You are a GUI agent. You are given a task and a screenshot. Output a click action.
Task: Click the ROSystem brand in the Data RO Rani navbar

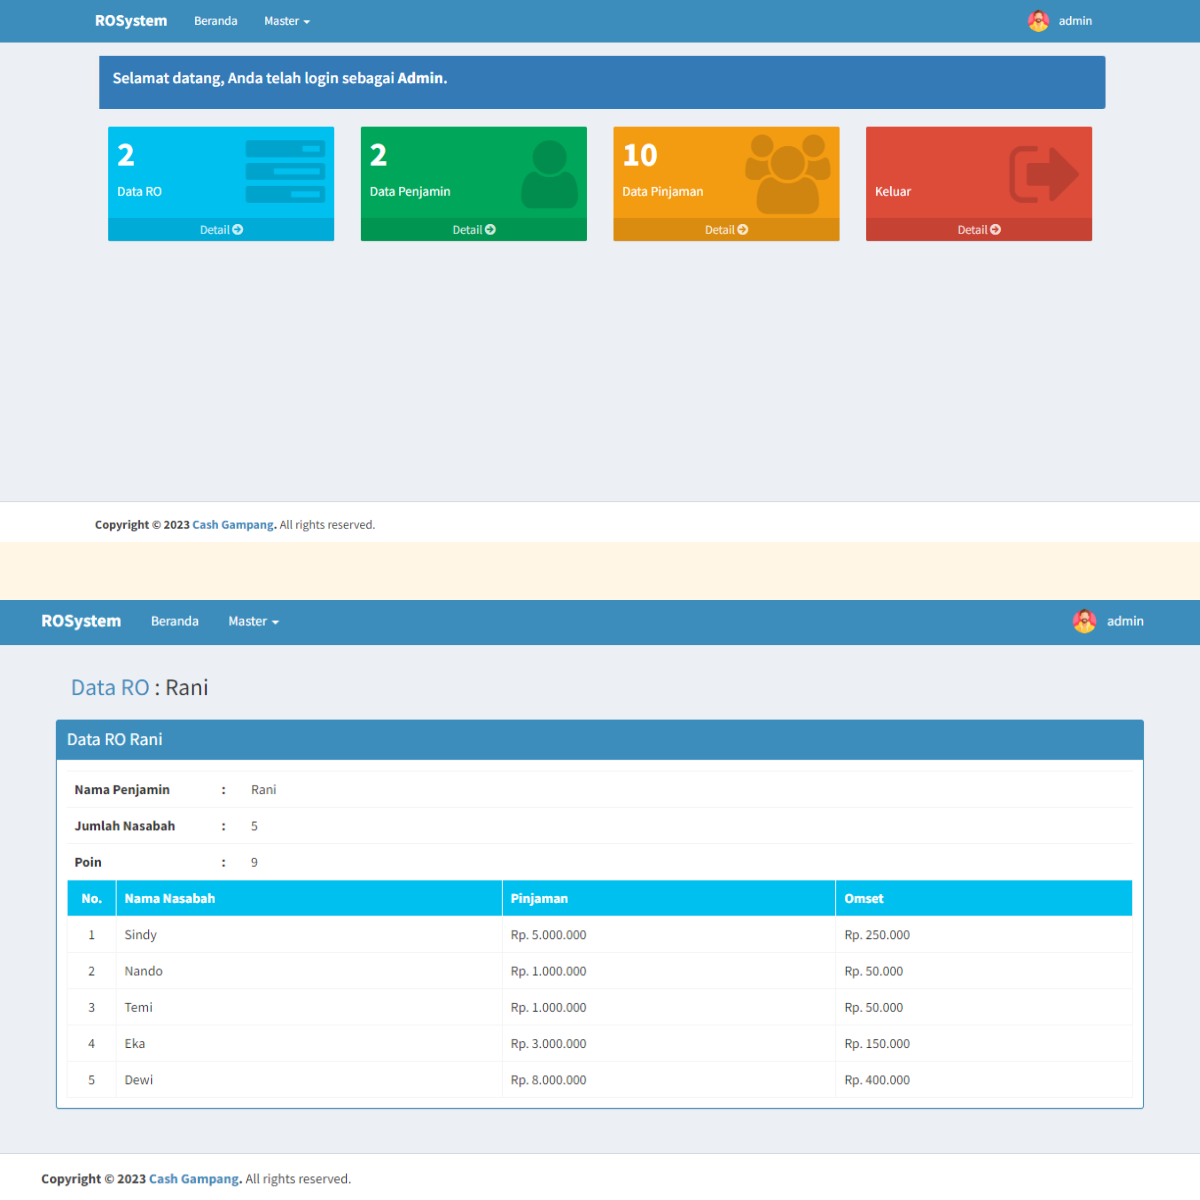[x=81, y=621]
